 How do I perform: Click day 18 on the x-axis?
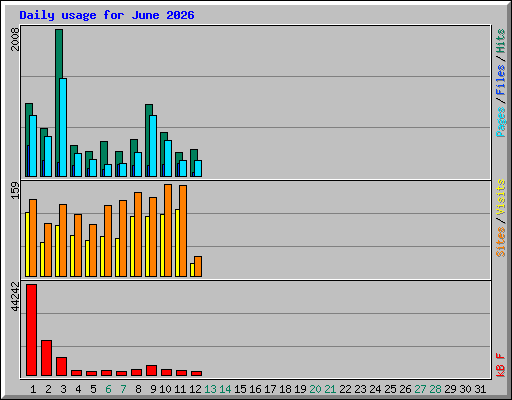[x=285, y=389]
